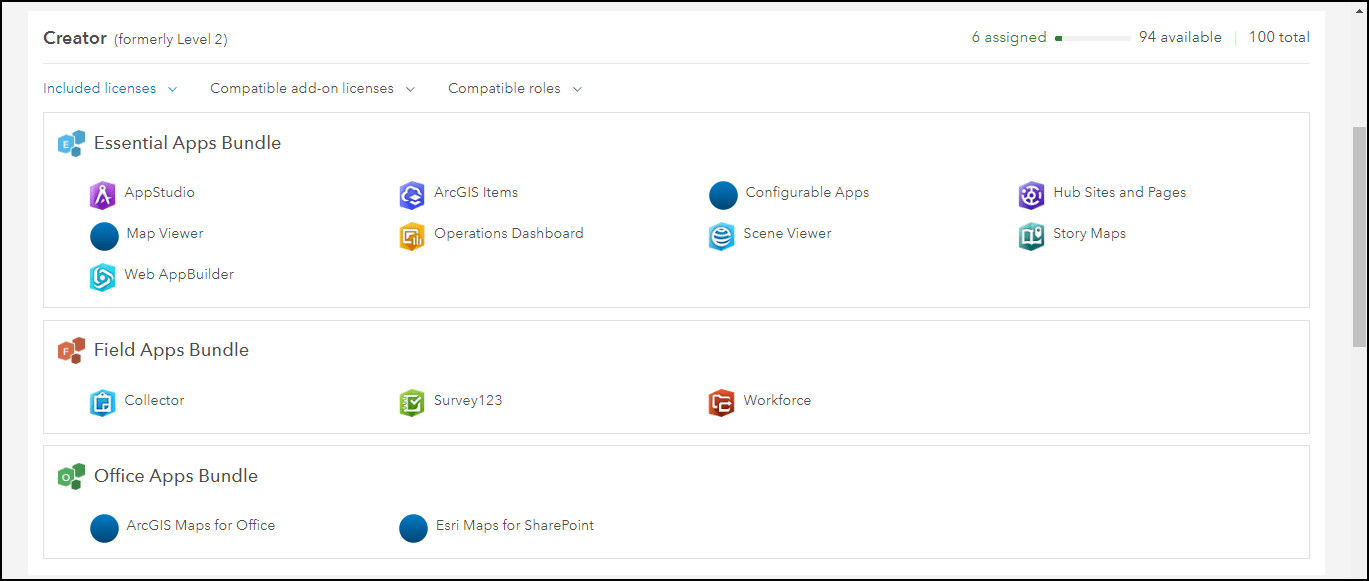This screenshot has height=581, width=1369.
Task: Click the Story Maps icon
Action: [x=1031, y=236]
